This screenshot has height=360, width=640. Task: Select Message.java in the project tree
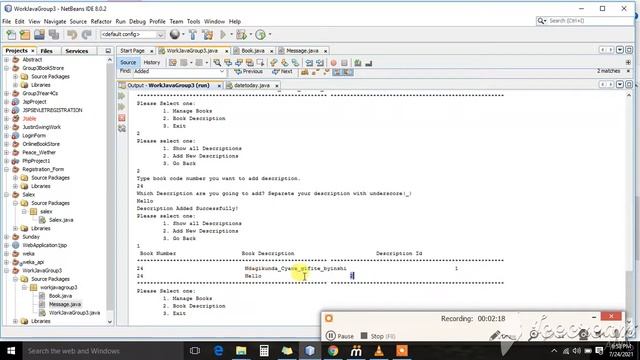(64, 304)
